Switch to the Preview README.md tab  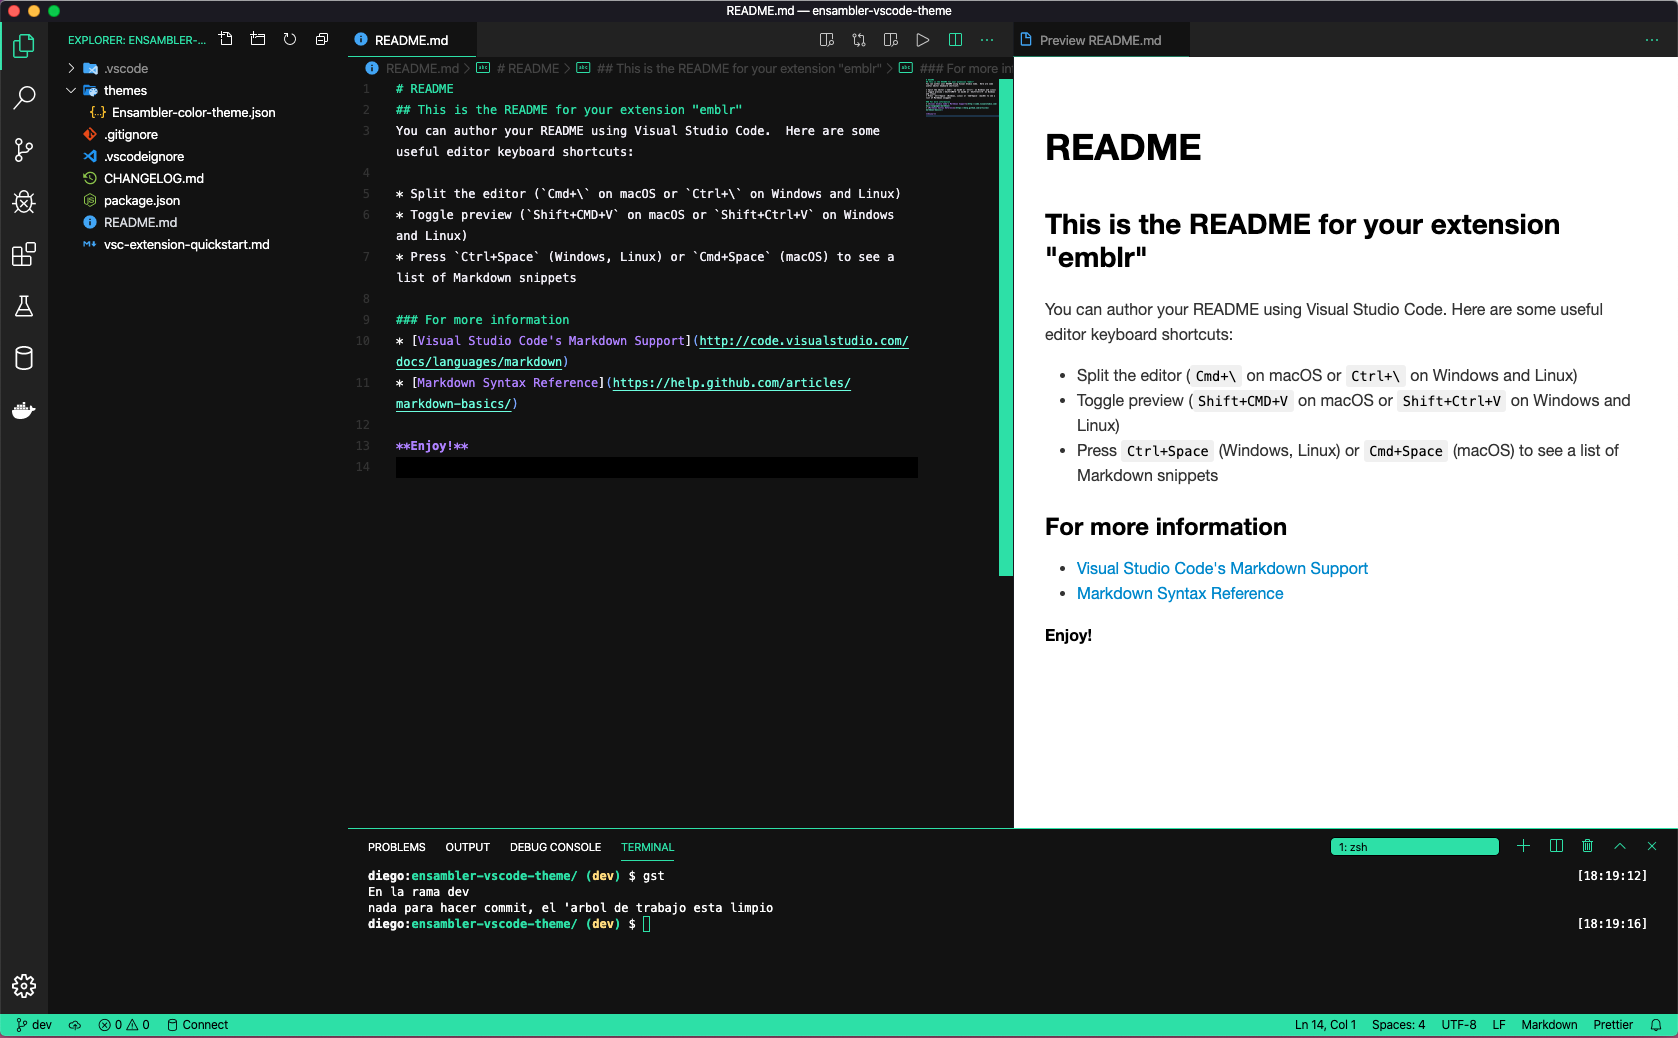pyautogui.click(x=1101, y=40)
